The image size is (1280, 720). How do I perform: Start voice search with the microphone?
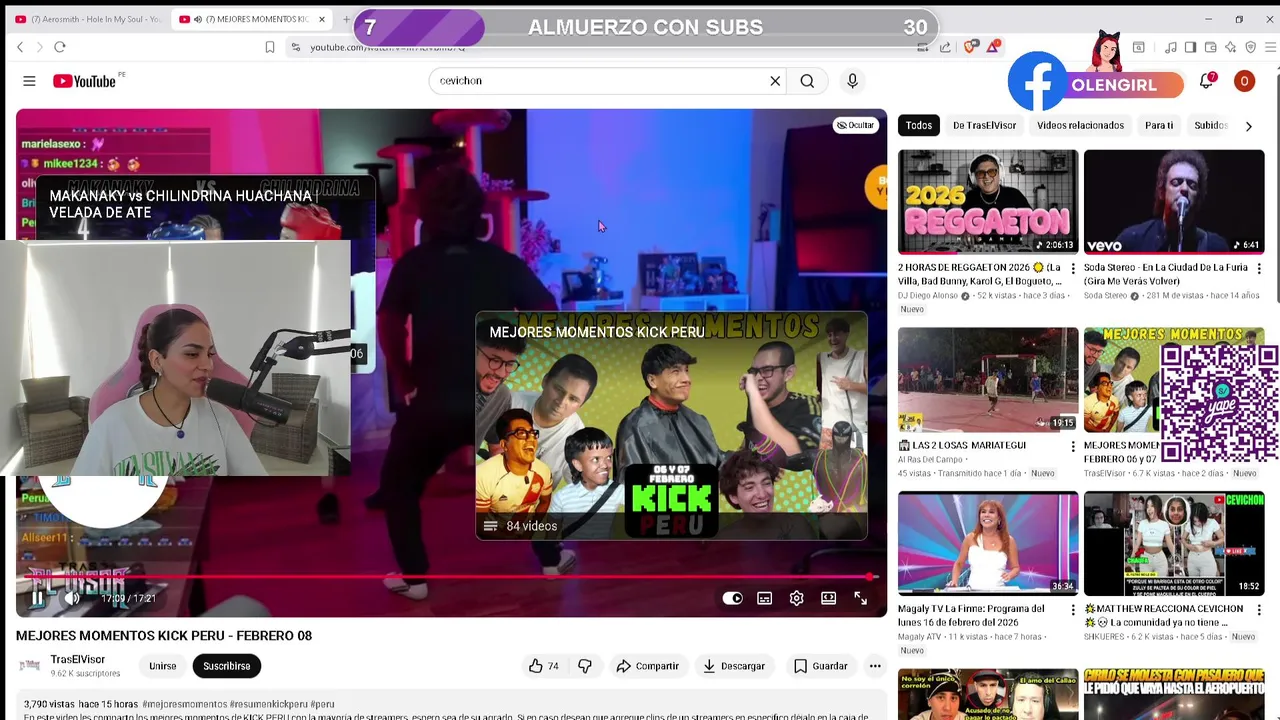tap(852, 81)
